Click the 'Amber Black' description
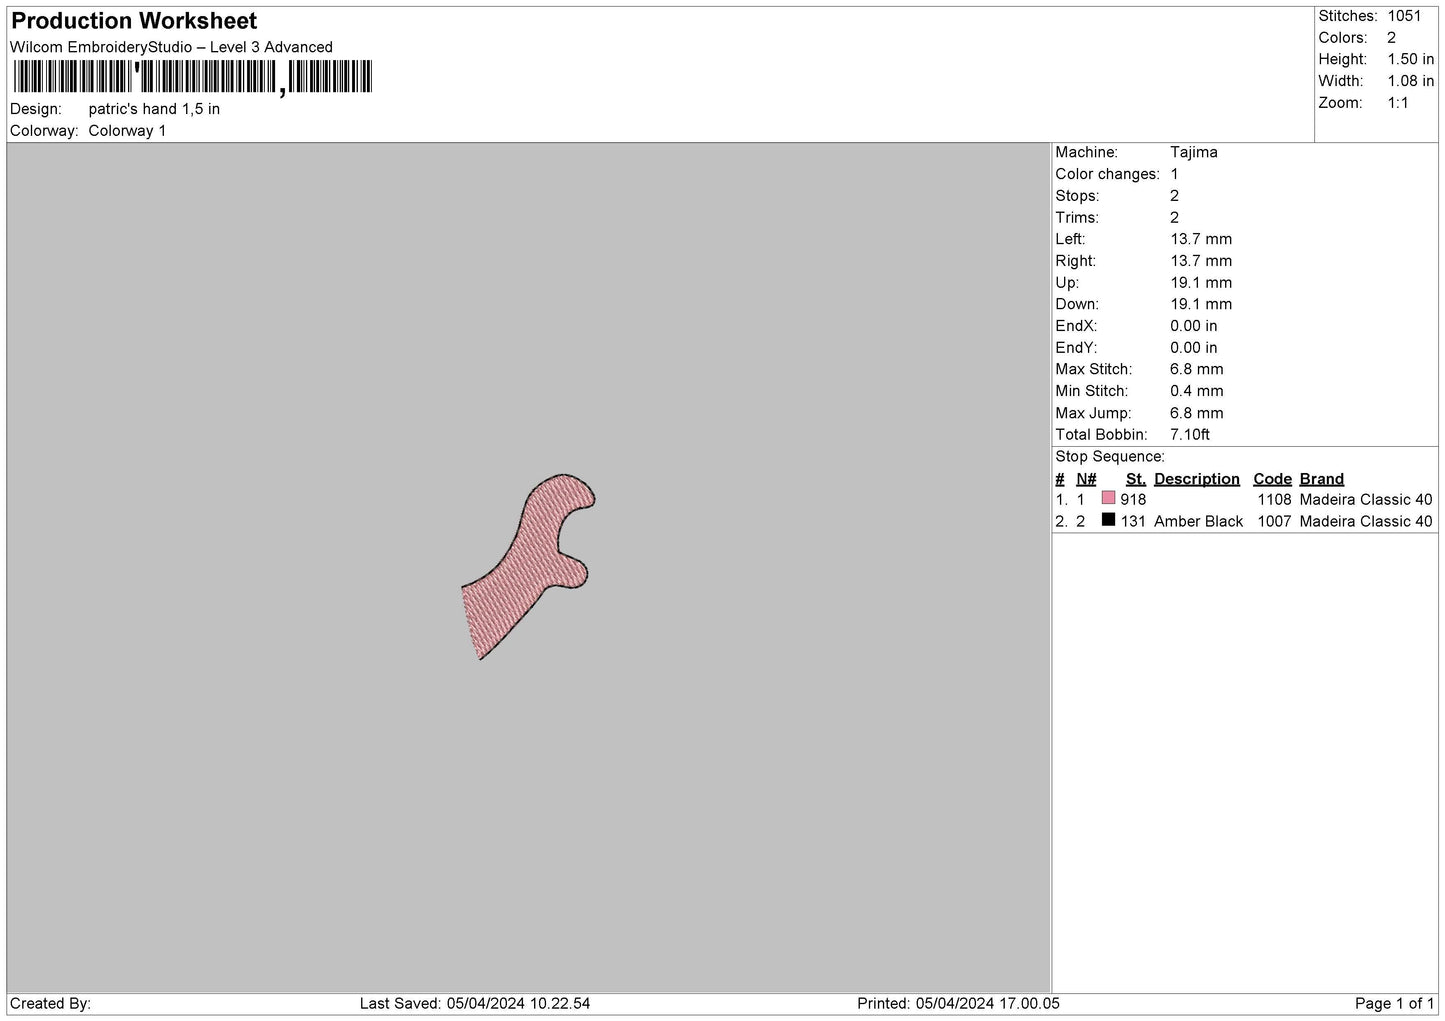This screenshot has height=1021, width=1445. coord(1199,522)
